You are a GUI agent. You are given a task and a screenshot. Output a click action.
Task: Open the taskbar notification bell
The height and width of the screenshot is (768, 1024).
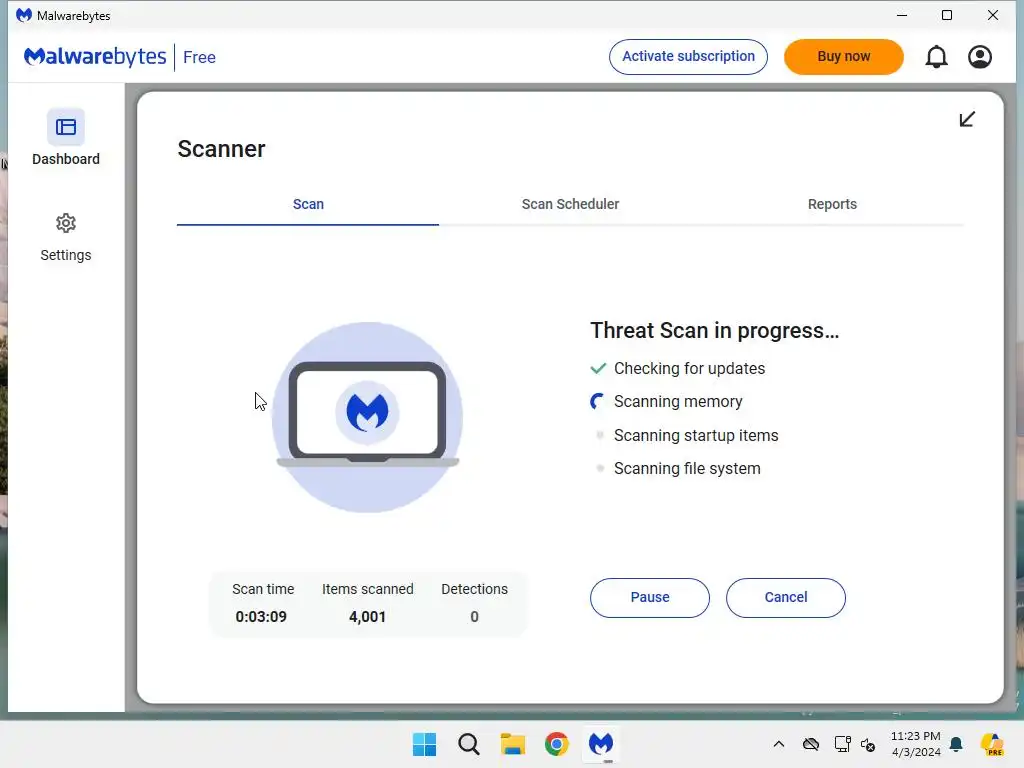[956, 744]
